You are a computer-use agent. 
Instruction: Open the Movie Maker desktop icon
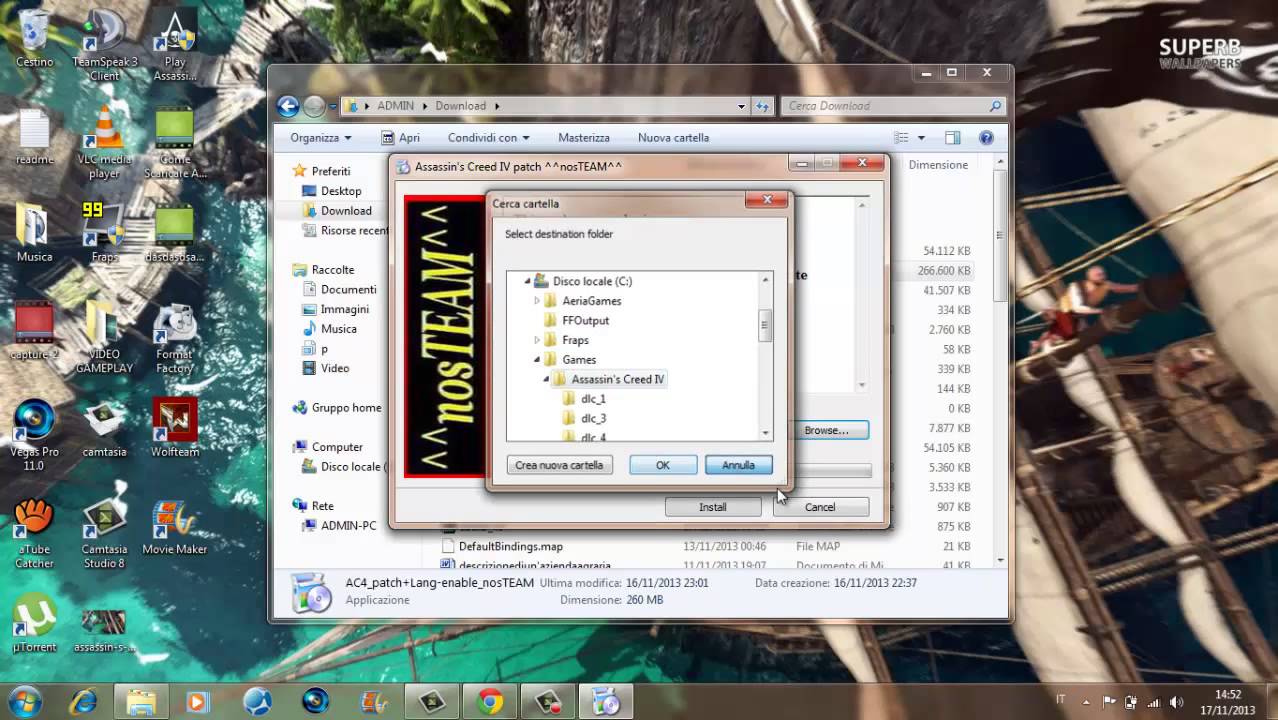pyautogui.click(x=174, y=527)
